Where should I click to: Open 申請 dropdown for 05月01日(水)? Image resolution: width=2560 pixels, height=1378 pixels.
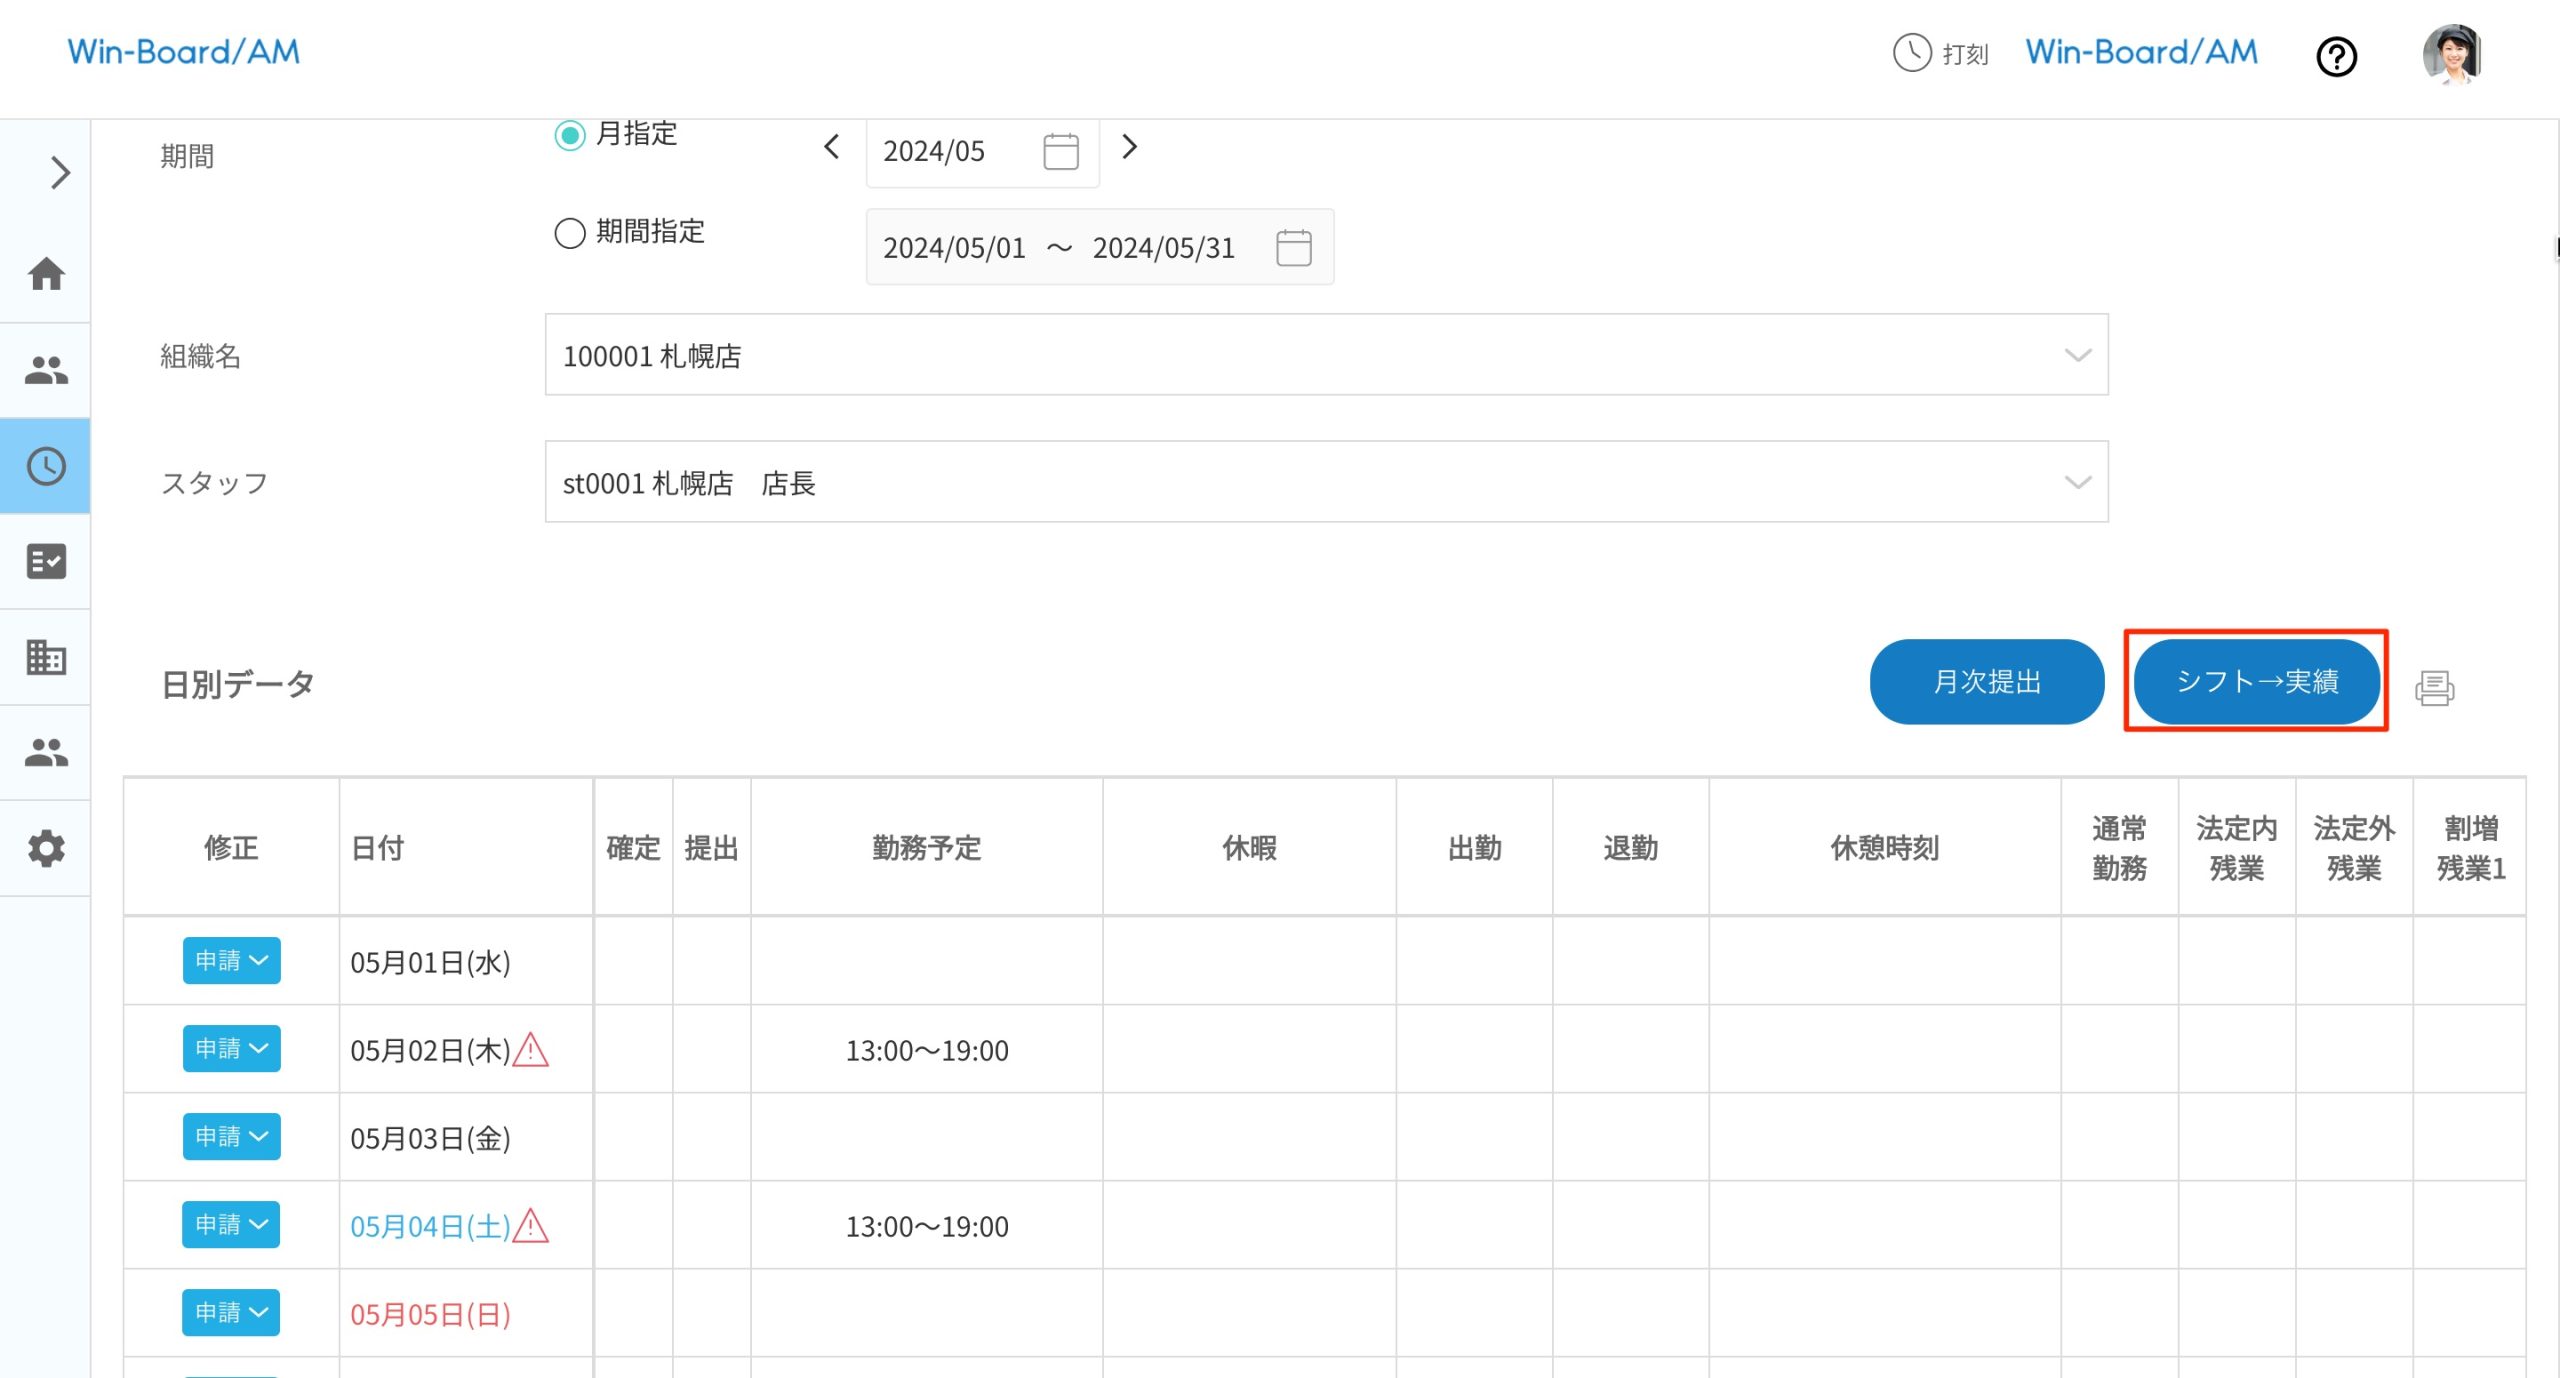pos(231,961)
